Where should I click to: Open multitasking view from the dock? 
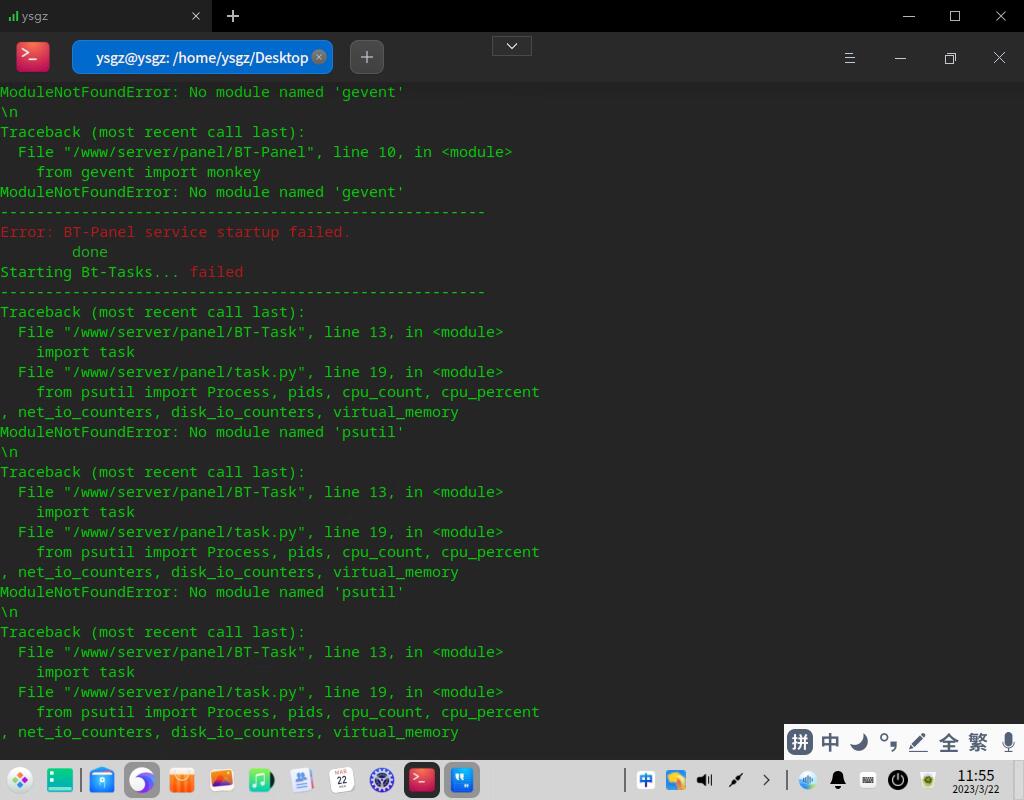[x=60, y=780]
